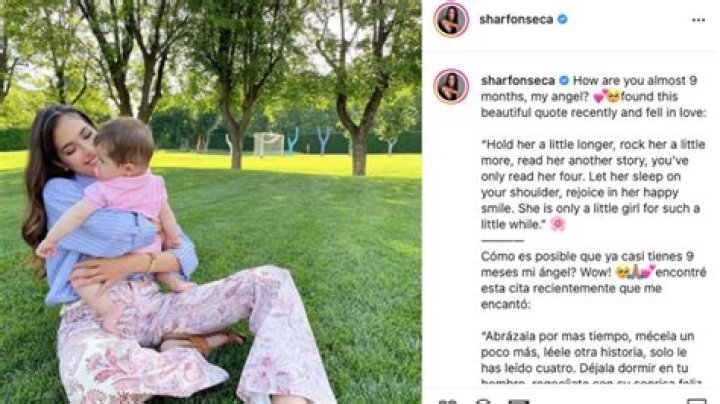Screen dimensions: 720x404
Task: Click the soccer goal in the photo background
Action: pos(268,144)
